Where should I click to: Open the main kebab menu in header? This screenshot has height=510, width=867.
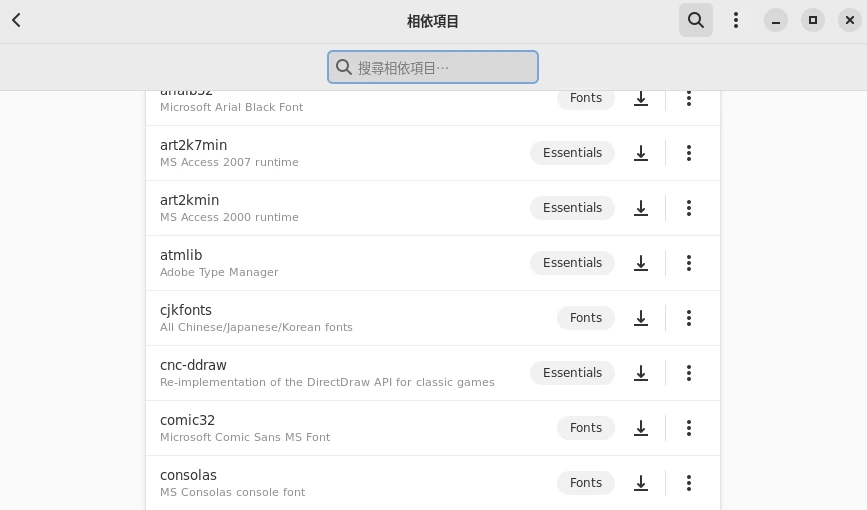(736, 20)
